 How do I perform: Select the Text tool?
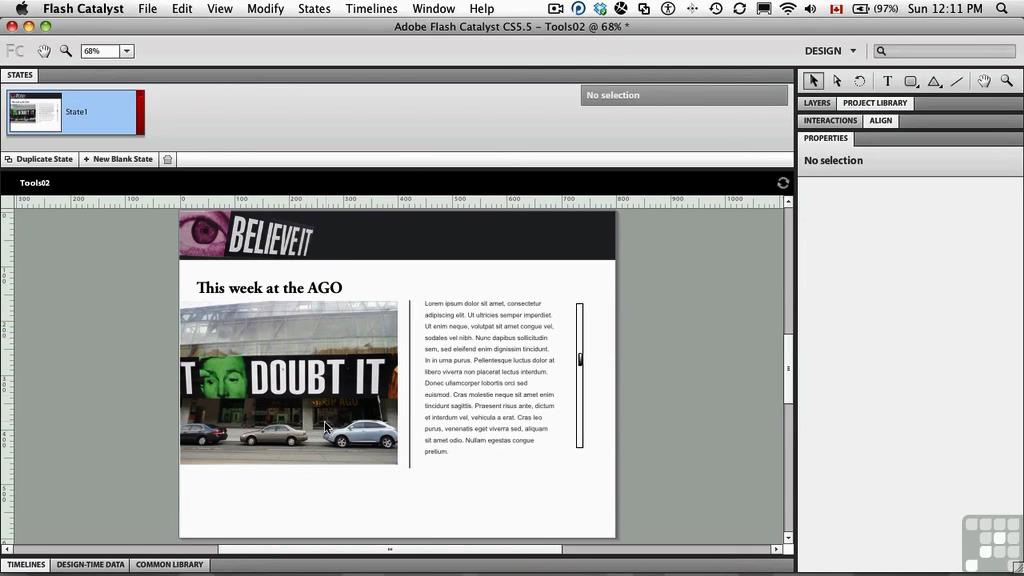[x=887, y=81]
